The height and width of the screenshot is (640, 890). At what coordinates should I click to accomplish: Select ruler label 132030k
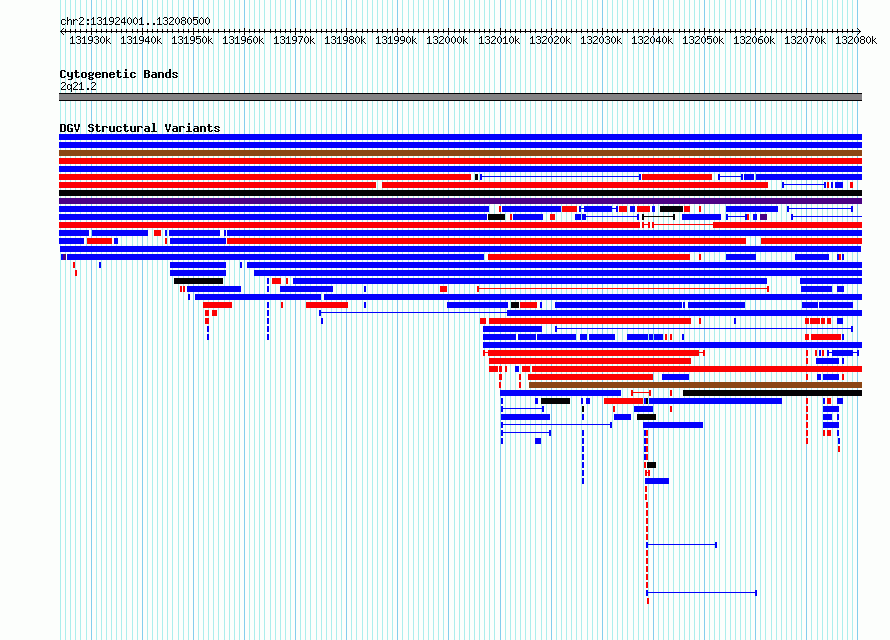601,40
